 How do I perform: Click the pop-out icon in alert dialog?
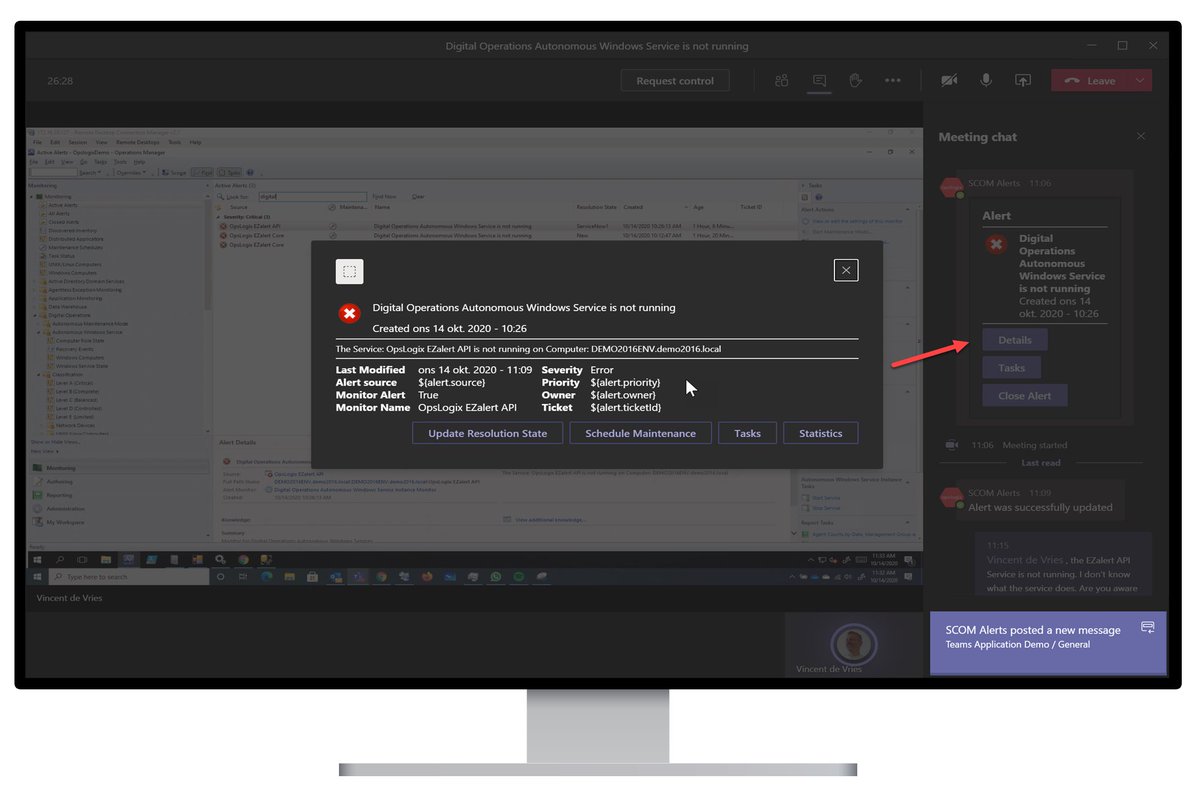click(x=349, y=271)
